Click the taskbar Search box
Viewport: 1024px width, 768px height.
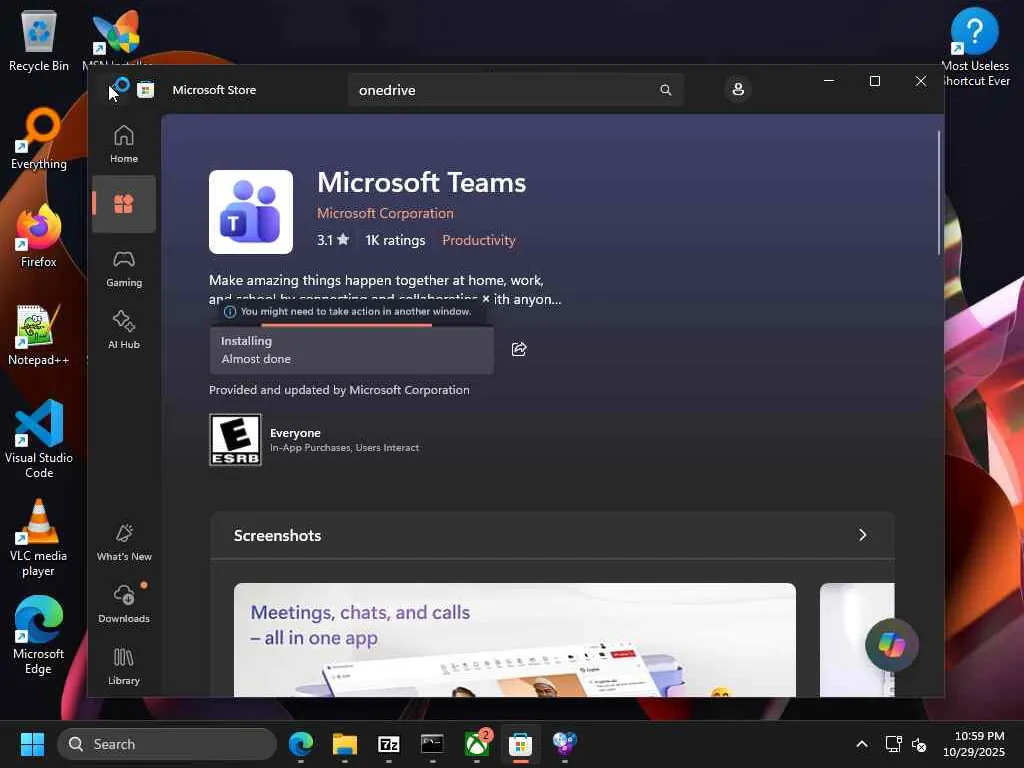[x=167, y=744]
